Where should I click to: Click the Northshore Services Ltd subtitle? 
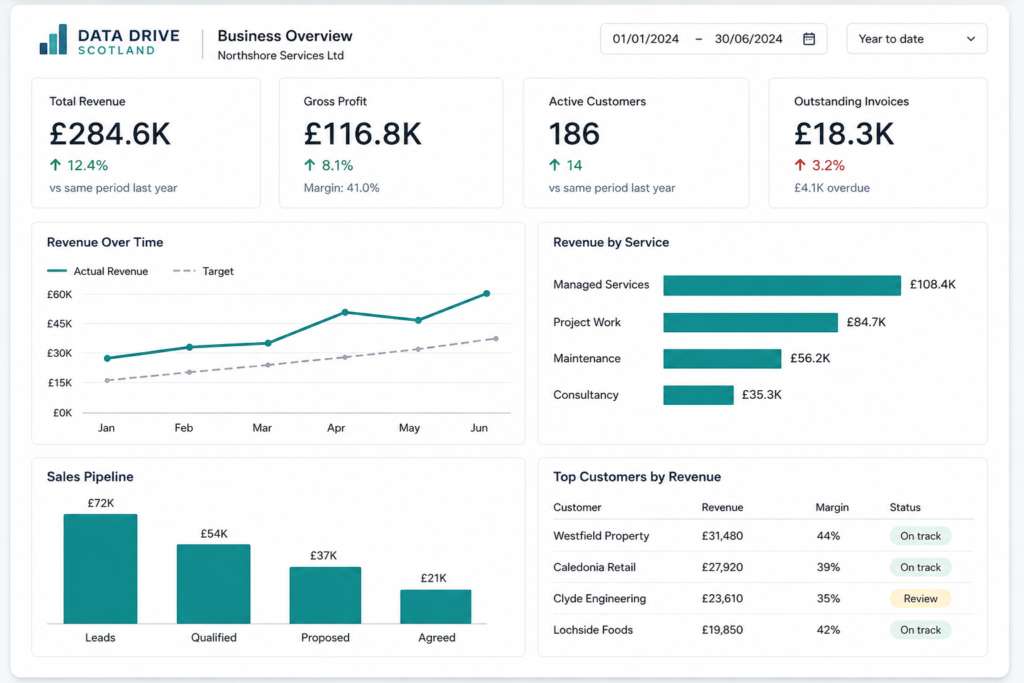280,56
